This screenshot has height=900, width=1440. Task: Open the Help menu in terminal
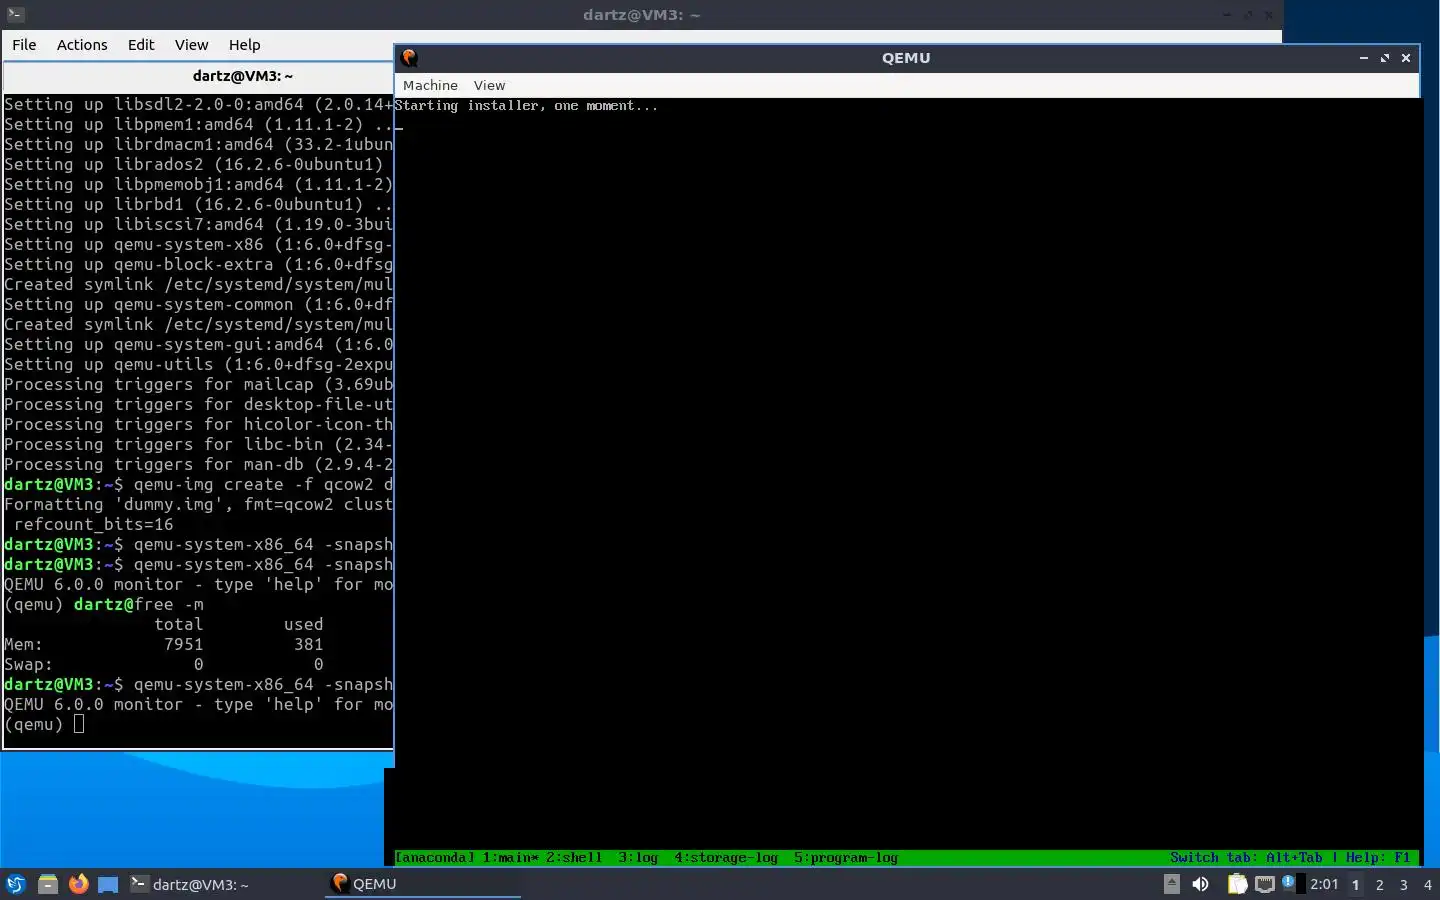pyautogui.click(x=244, y=45)
